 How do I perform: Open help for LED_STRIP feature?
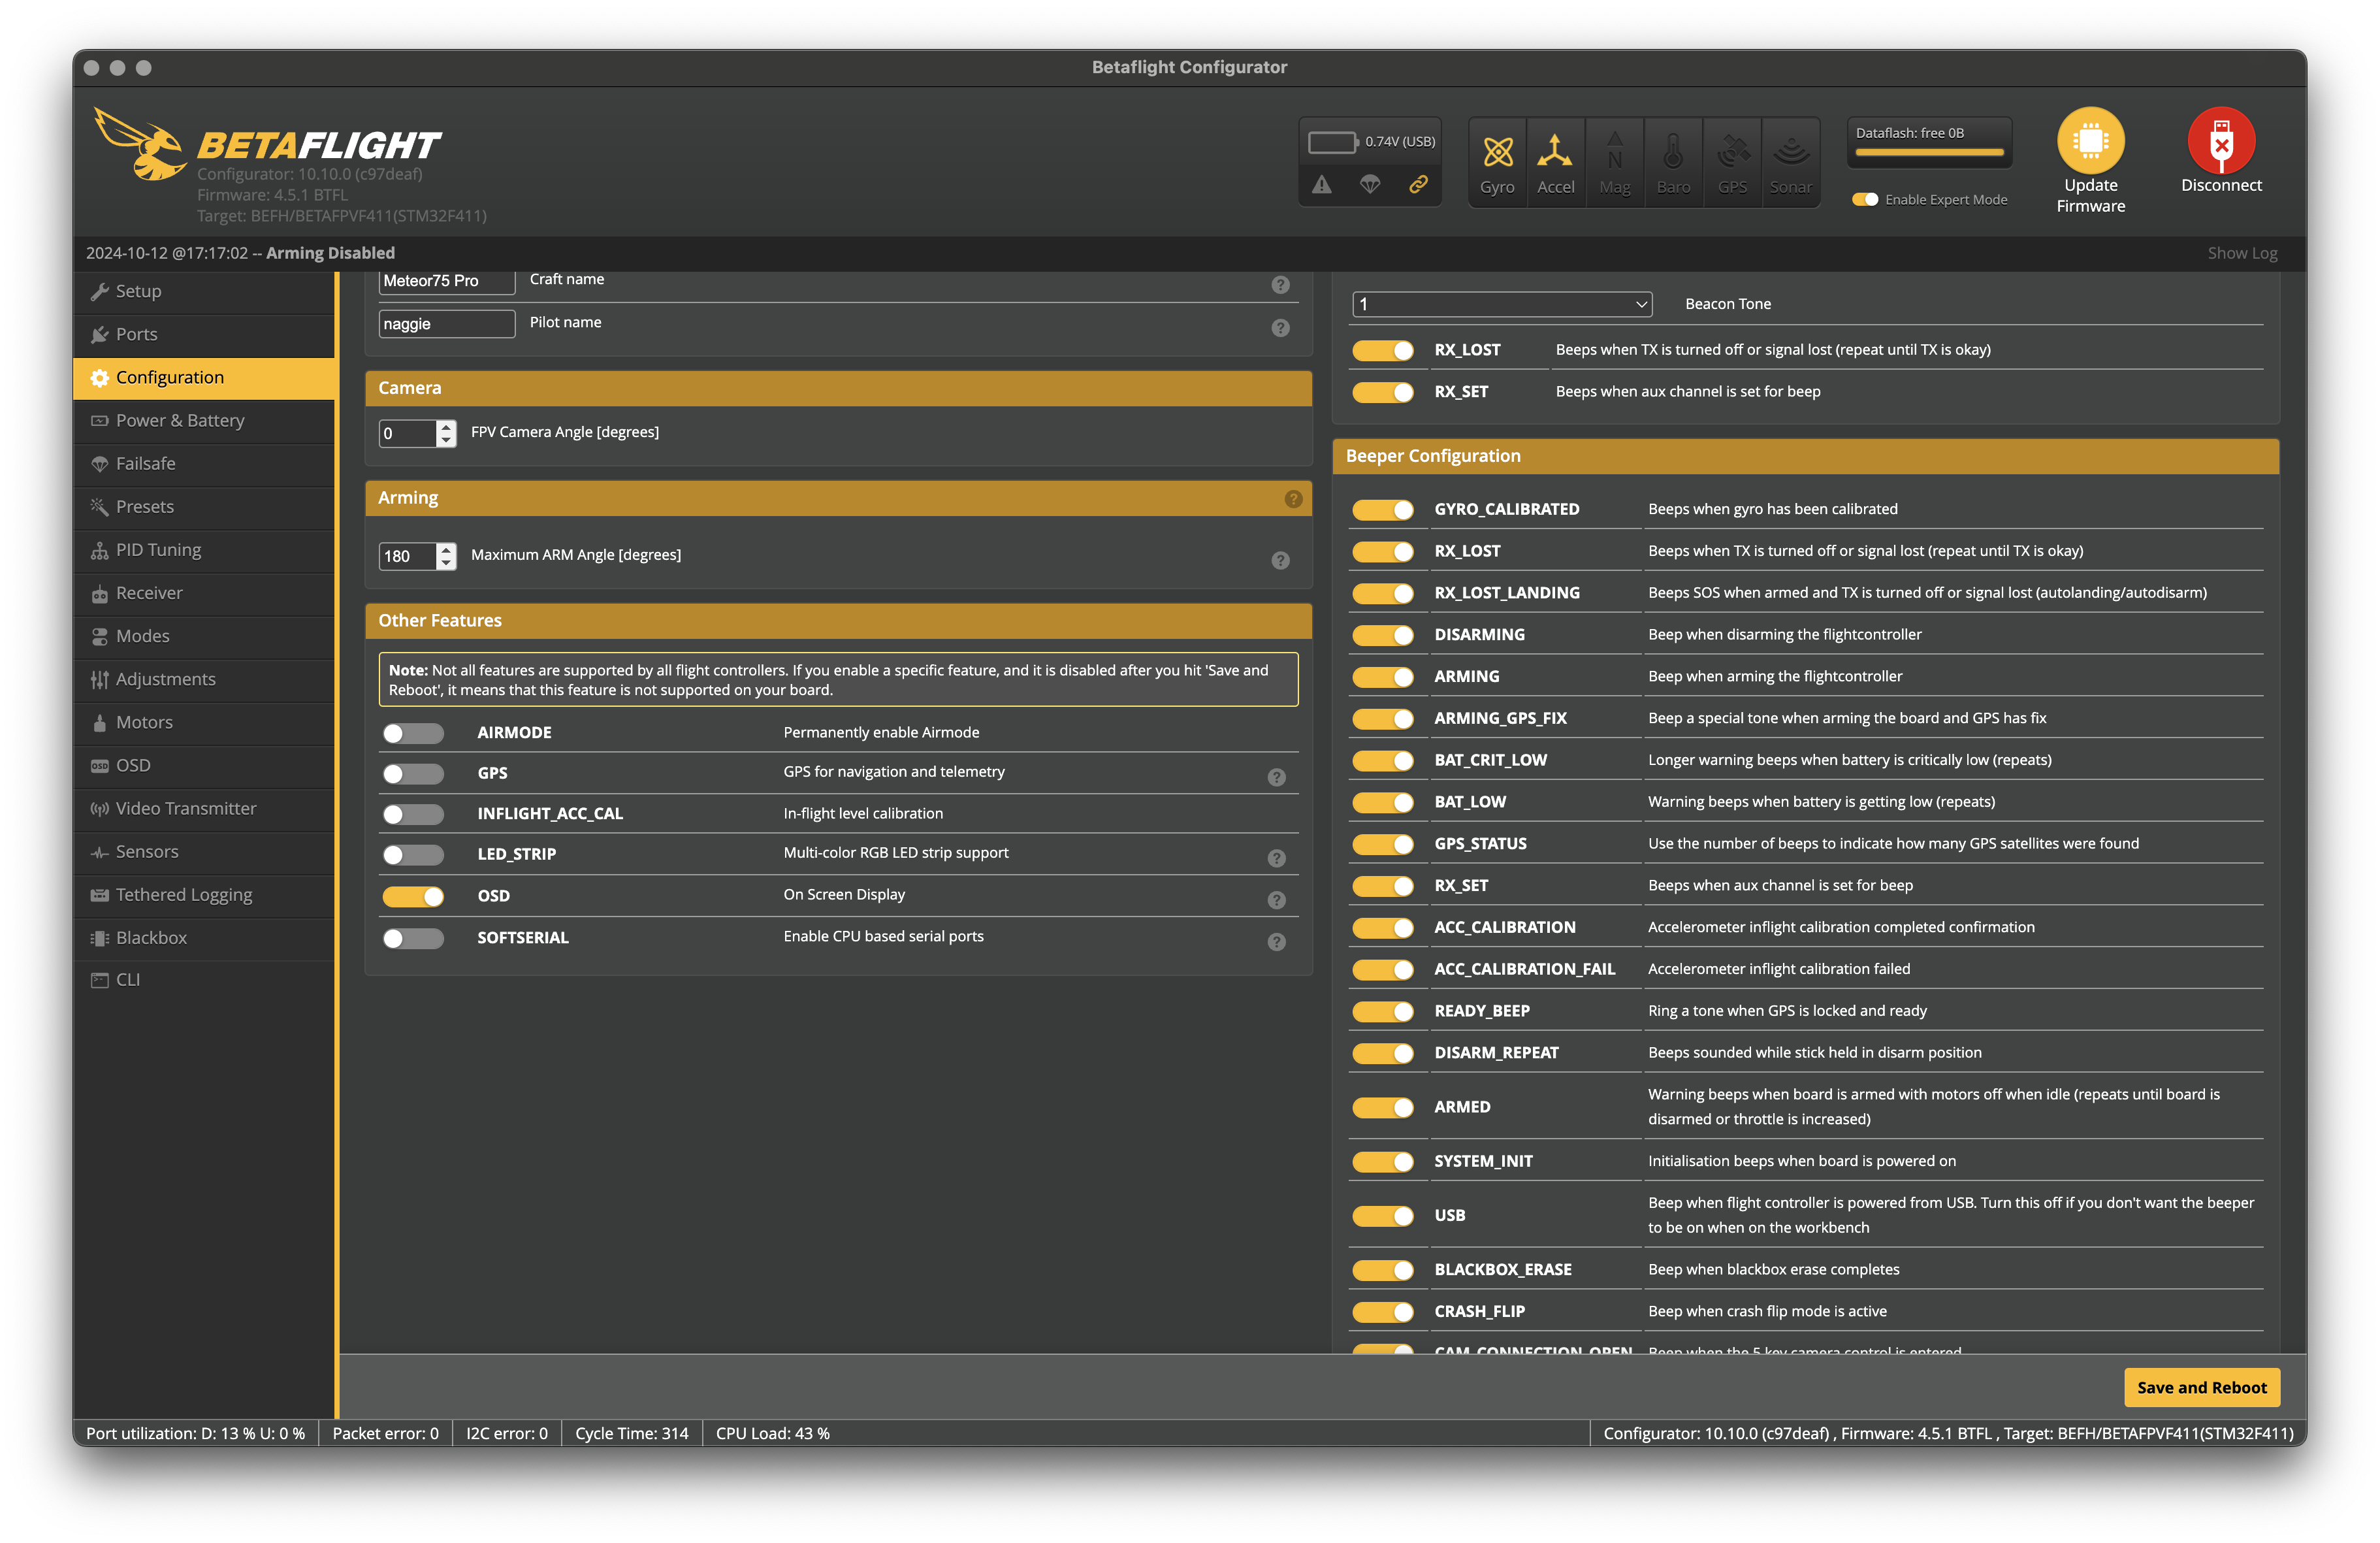[x=1276, y=858]
